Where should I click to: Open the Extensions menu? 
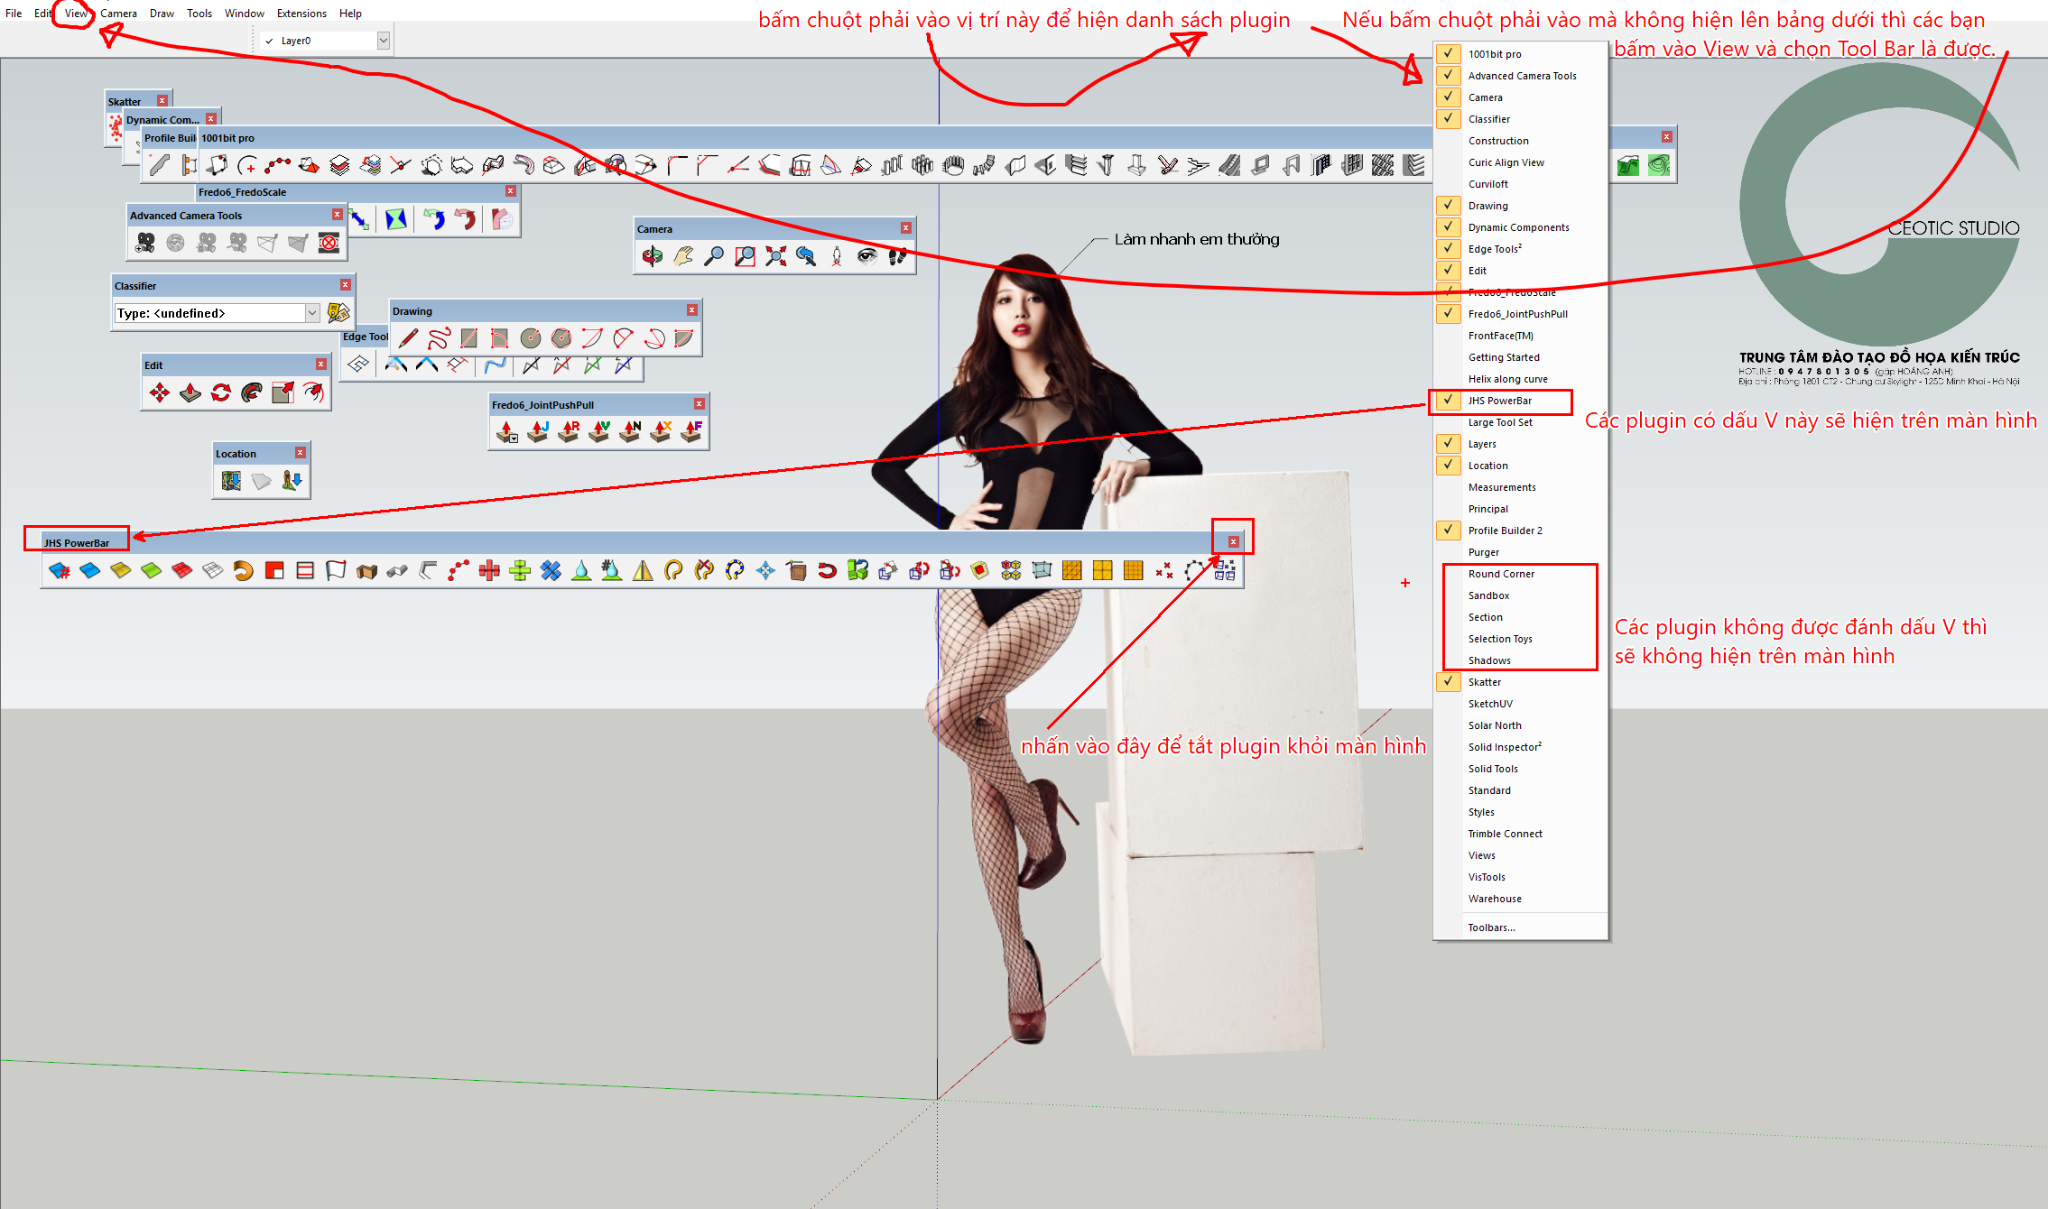pyautogui.click(x=301, y=13)
